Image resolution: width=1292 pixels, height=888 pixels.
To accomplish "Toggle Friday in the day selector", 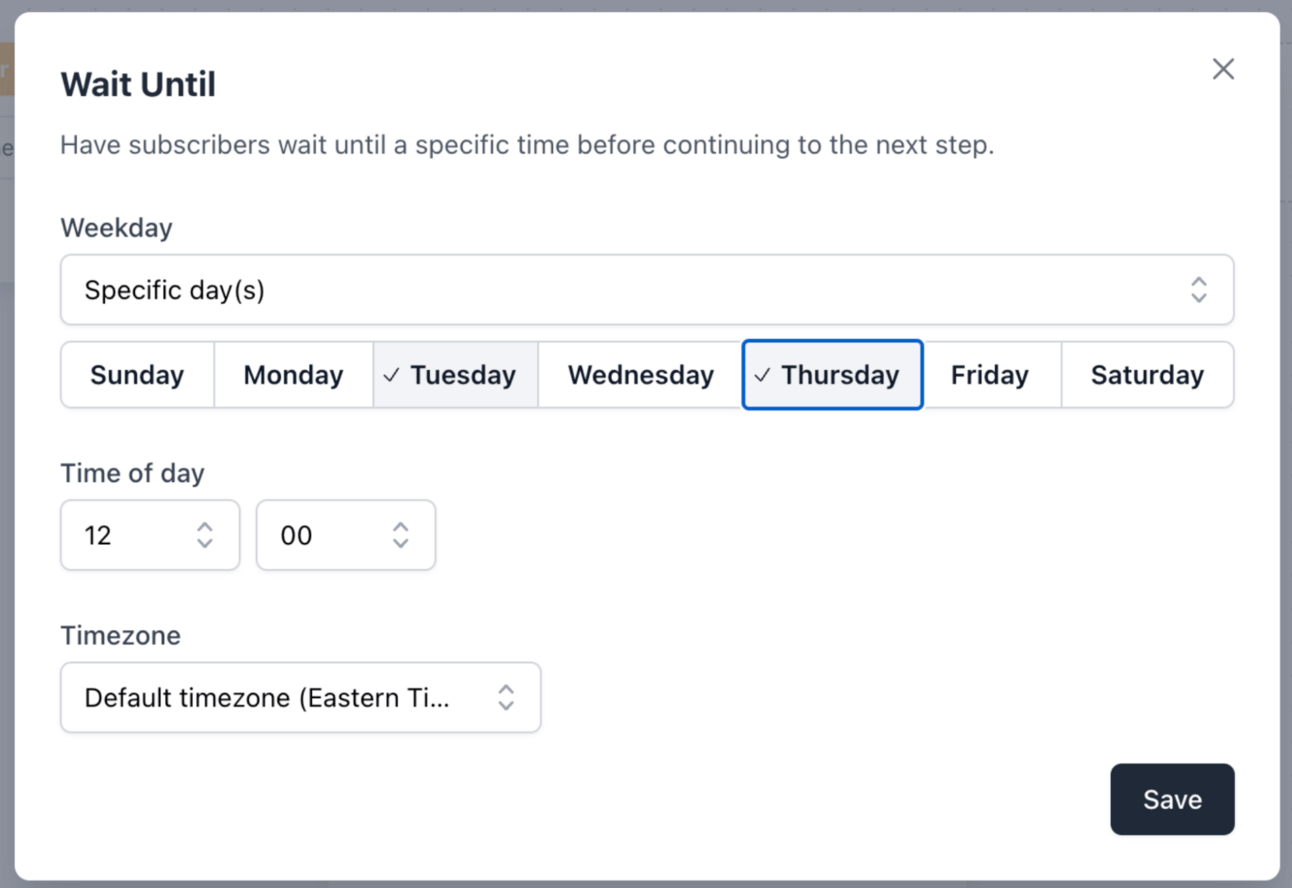I will tap(991, 375).
